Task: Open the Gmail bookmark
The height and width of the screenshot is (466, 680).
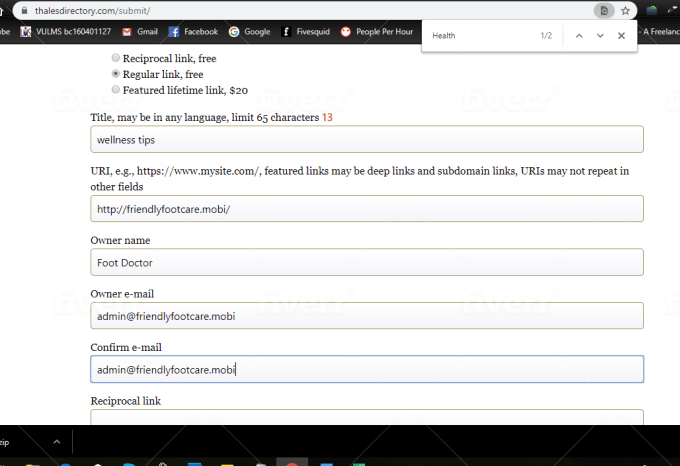Action: 139,32
